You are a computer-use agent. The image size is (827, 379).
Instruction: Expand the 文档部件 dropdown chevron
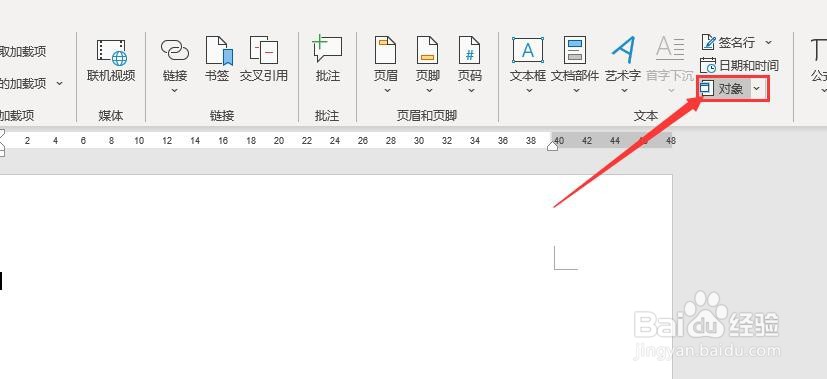pyautogui.click(x=576, y=91)
